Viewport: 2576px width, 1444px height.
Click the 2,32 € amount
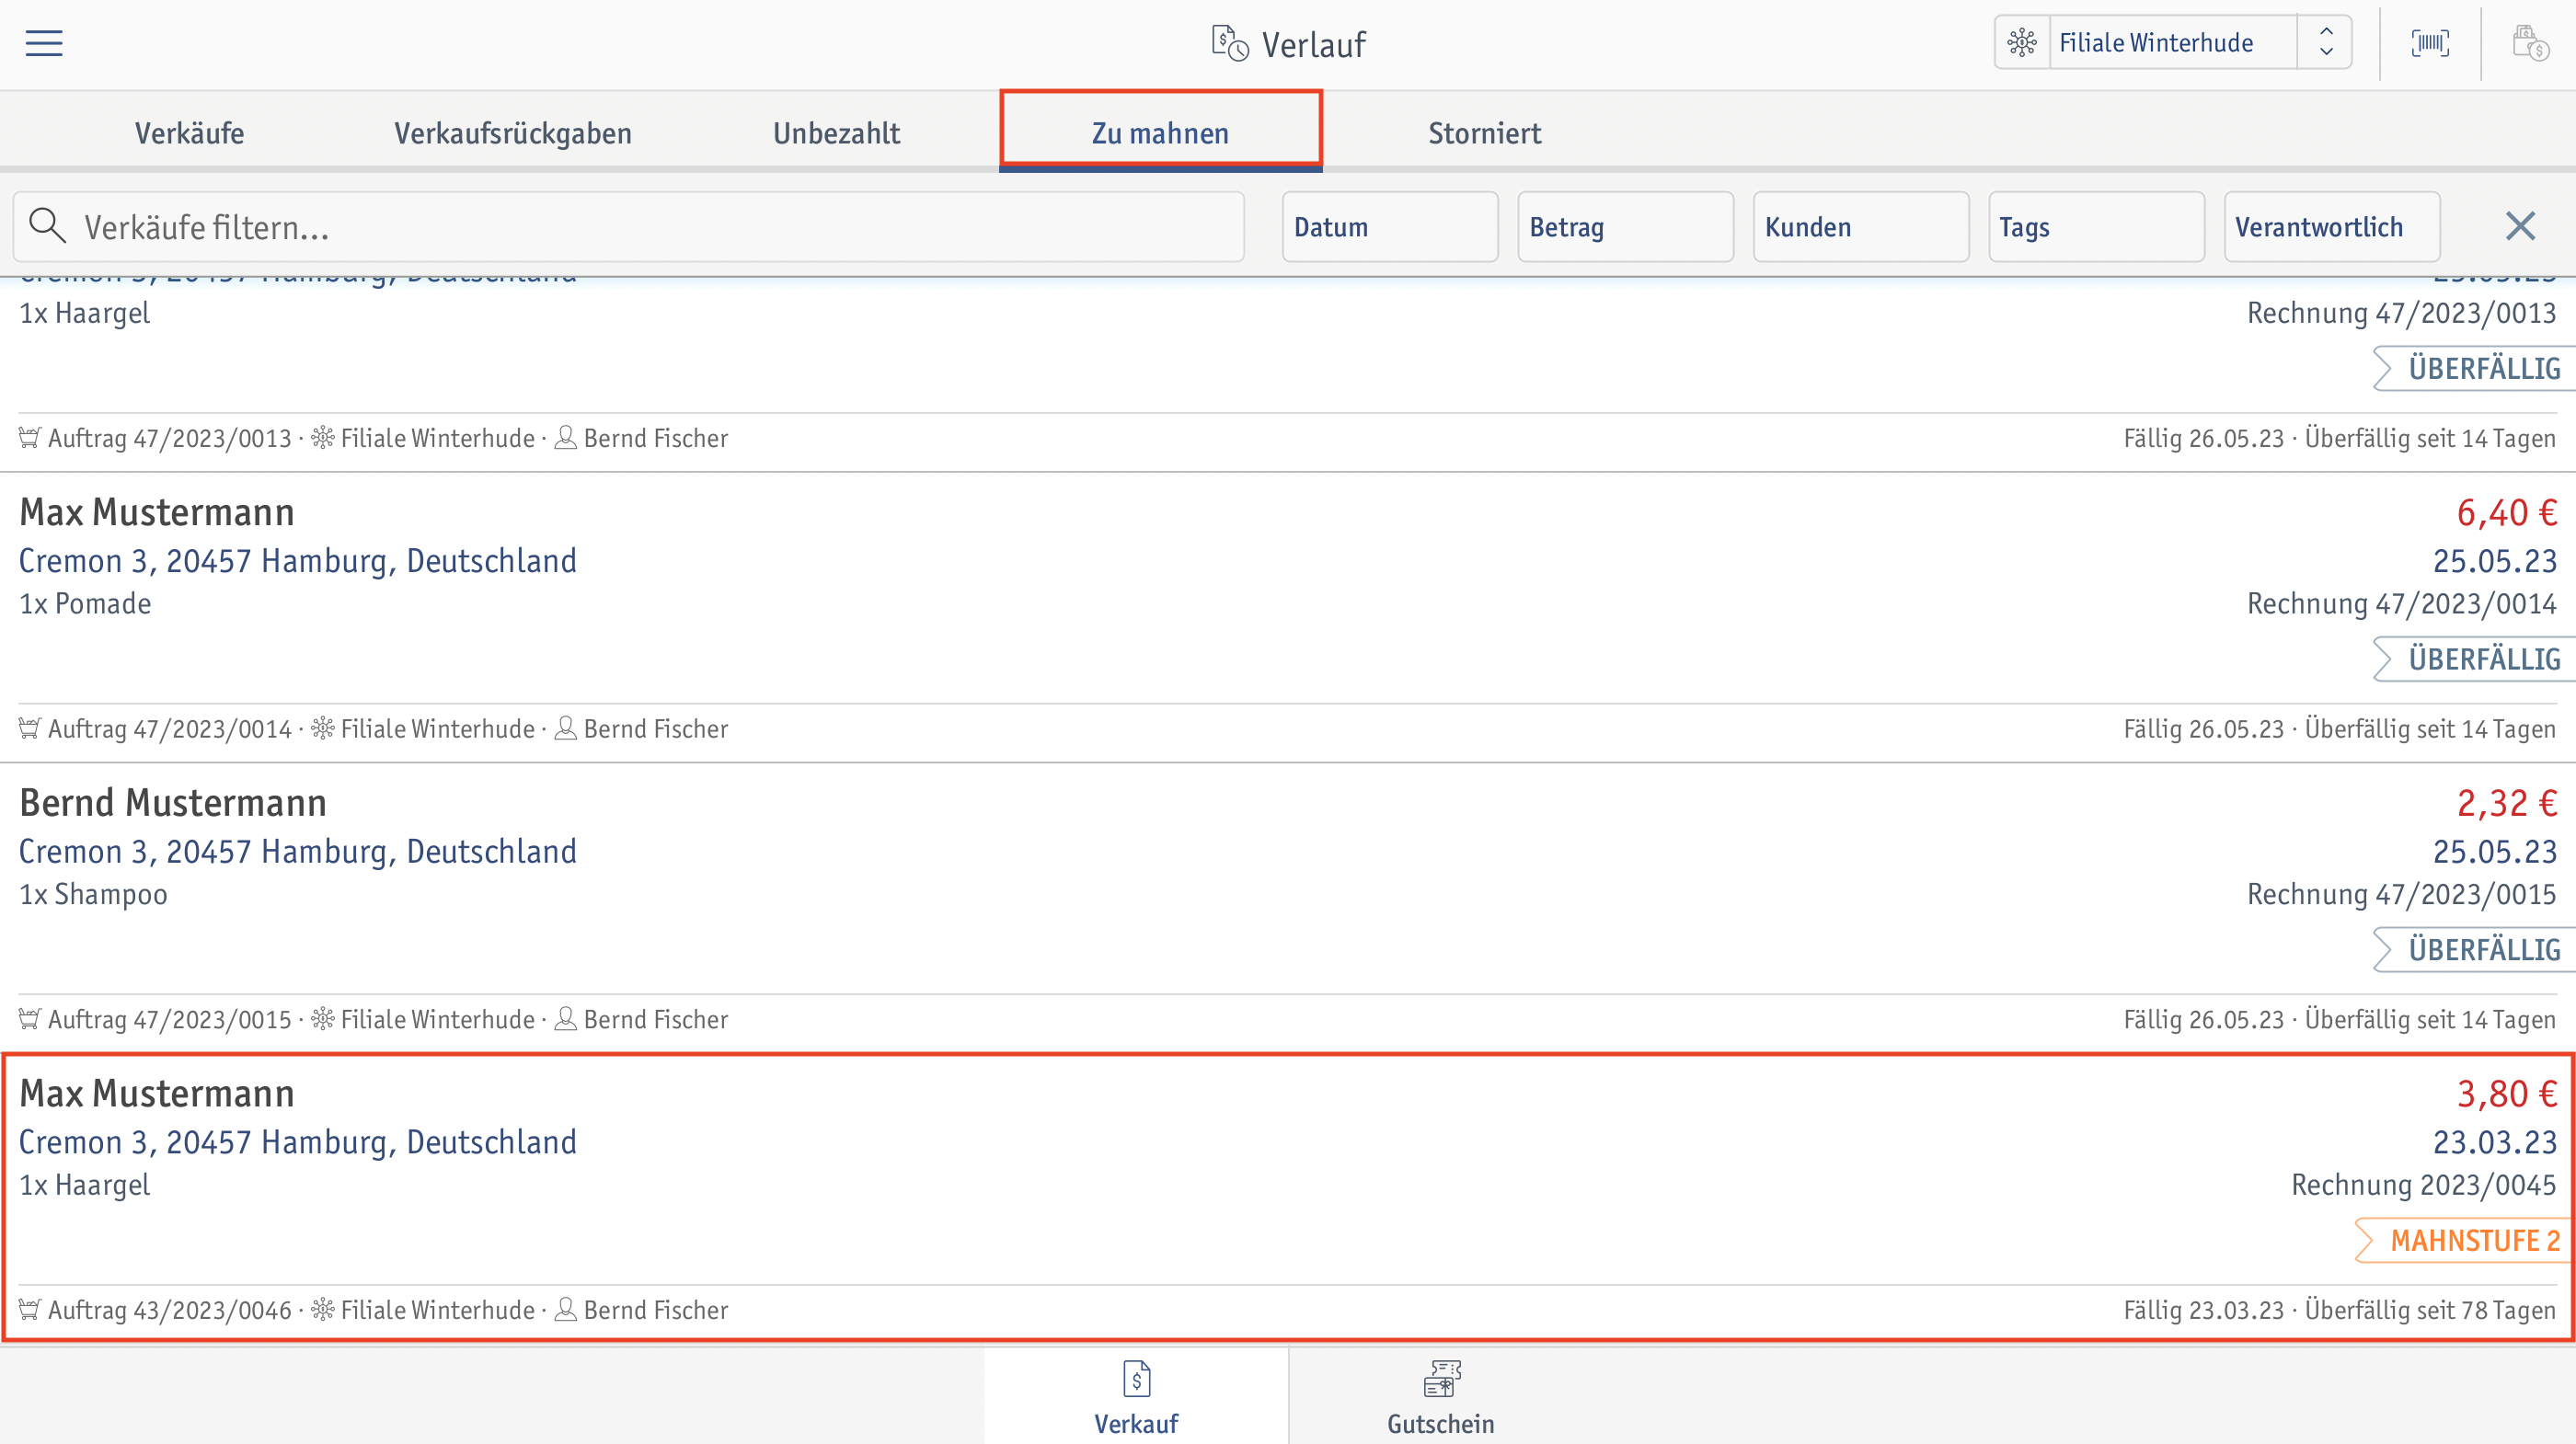tap(2506, 803)
